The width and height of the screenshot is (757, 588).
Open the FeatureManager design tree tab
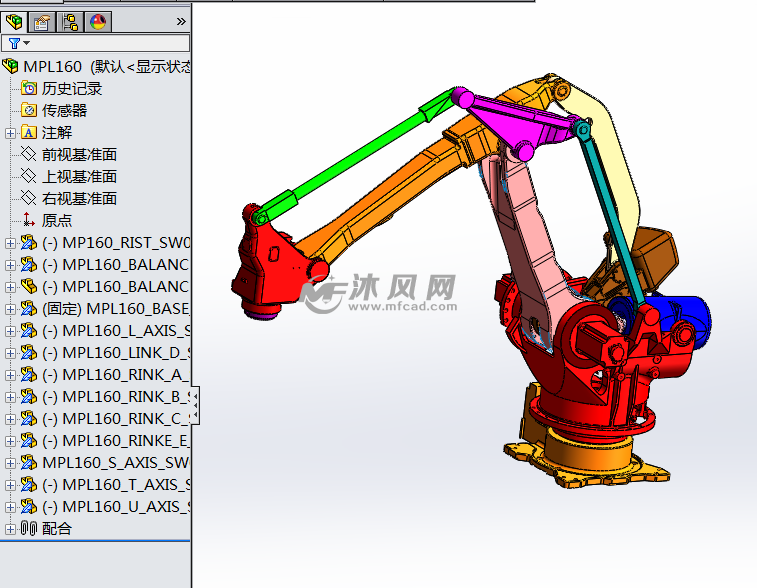coord(14,22)
